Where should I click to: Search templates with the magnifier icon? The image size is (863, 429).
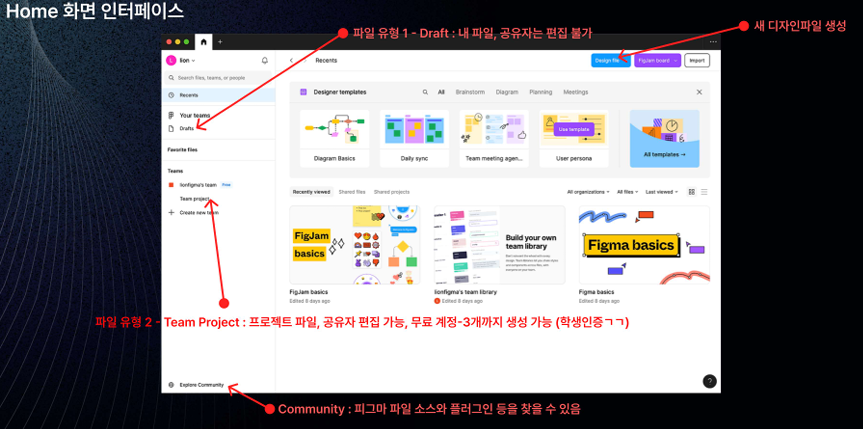(x=425, y=92)
